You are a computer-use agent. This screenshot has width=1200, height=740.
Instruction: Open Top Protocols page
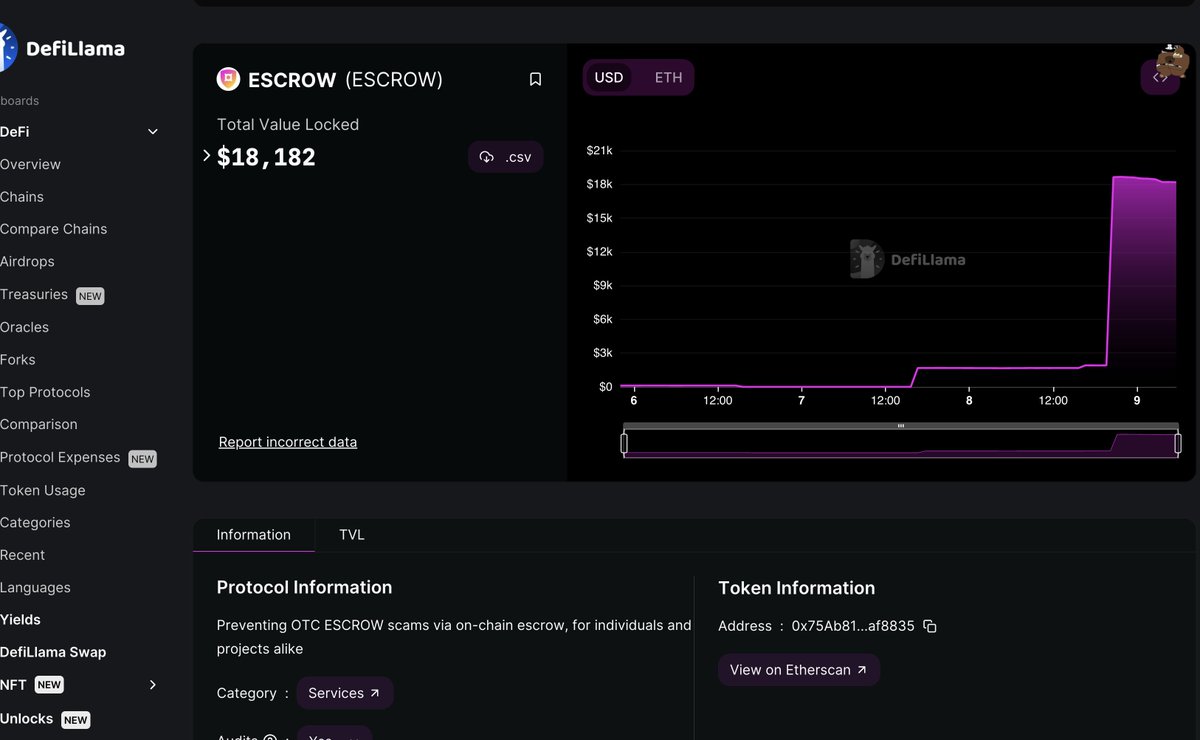(x=45, y=392)
